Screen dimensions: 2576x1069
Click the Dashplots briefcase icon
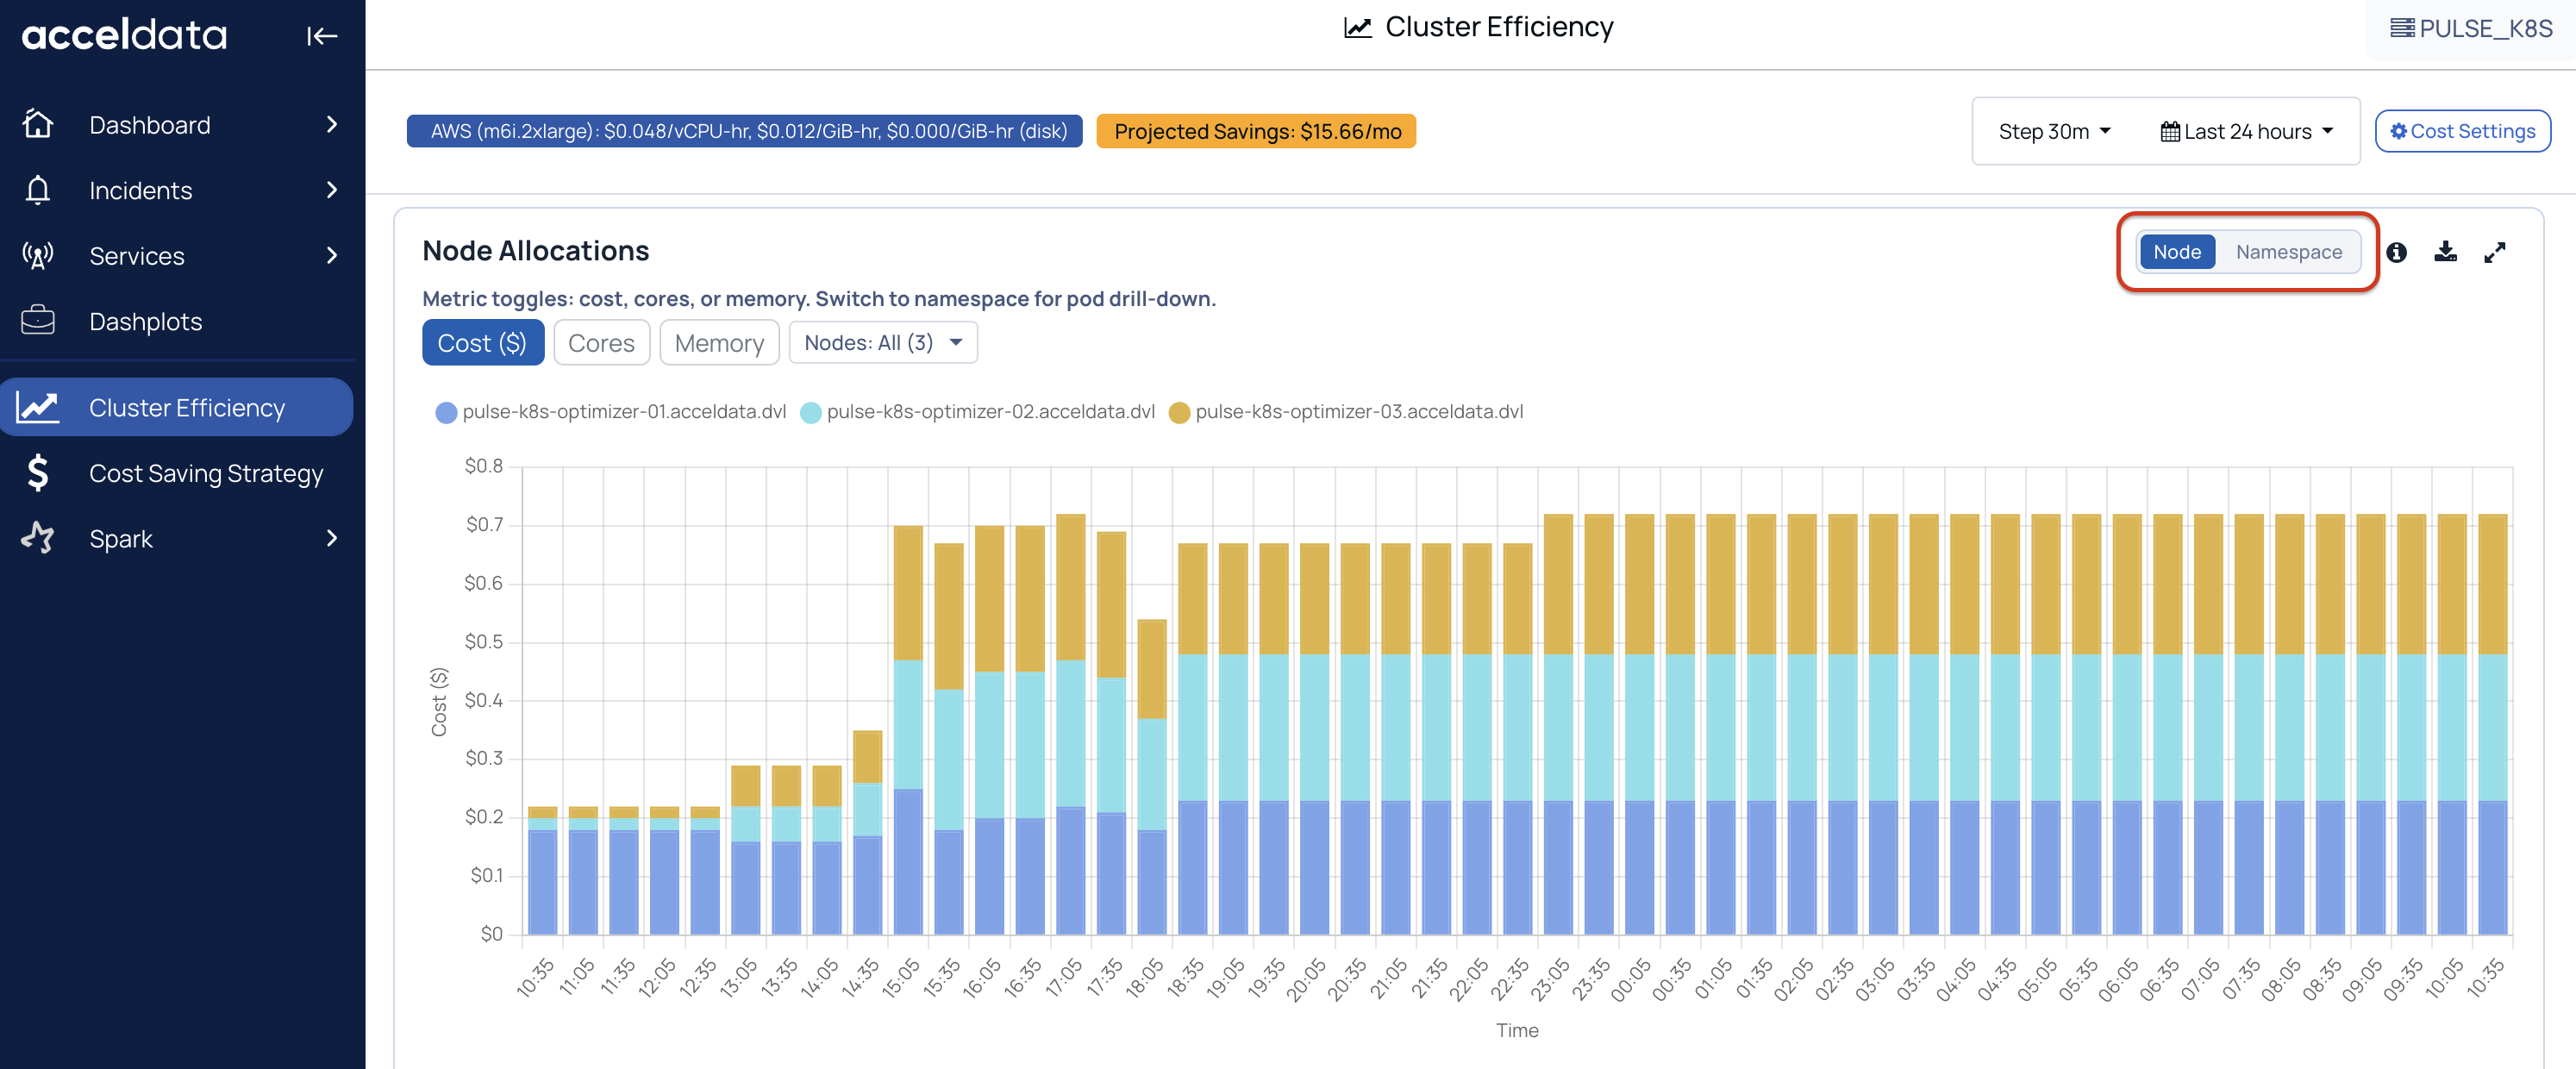(38, 321)
